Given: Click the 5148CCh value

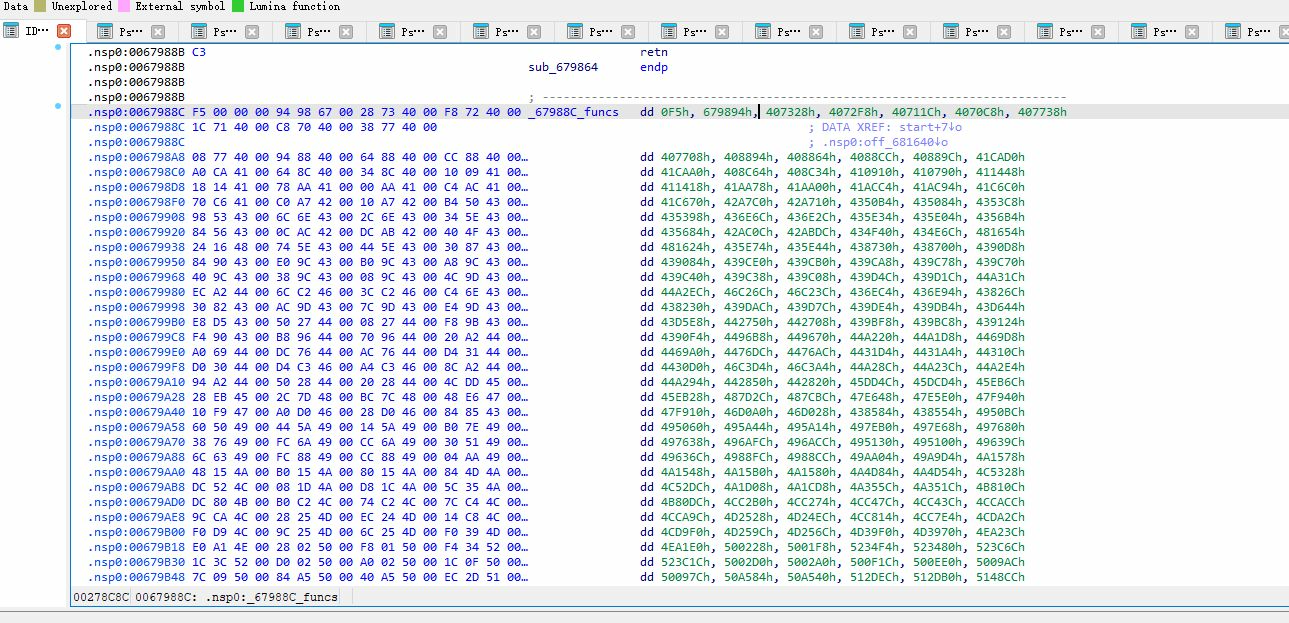Looking at the screenshot, I should [1000, 577].
